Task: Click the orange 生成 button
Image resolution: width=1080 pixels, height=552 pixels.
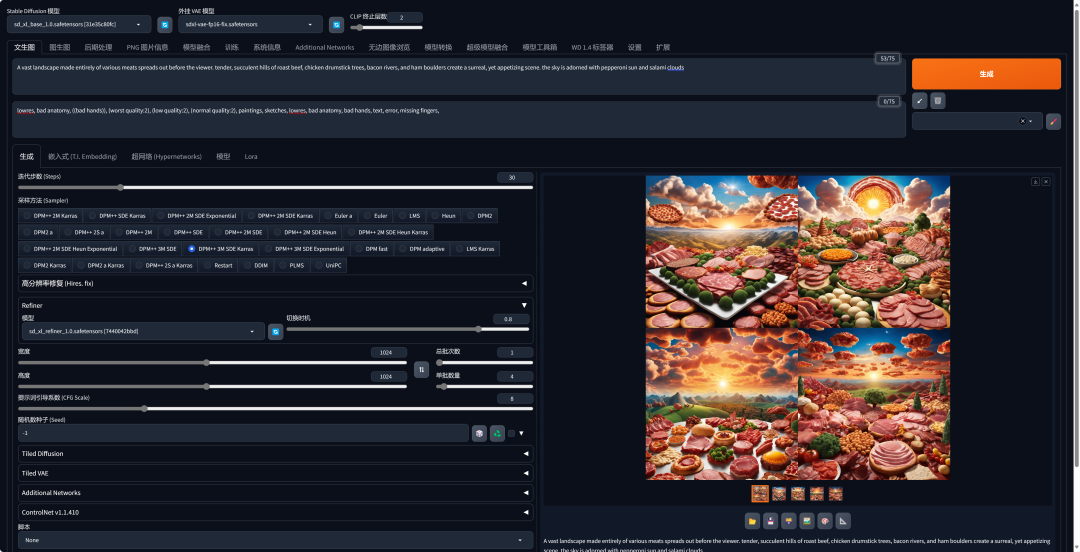Action: [x=986, y=74]
